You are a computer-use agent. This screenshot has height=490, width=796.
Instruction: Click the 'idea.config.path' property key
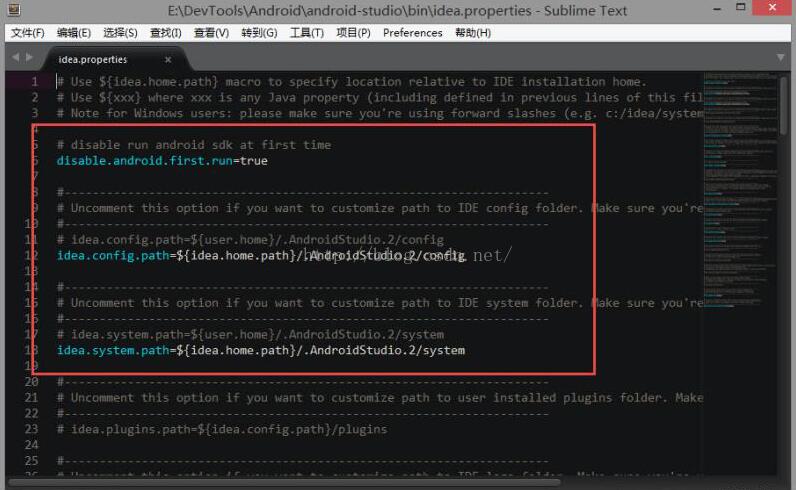pyautogui.click(x=113, y=255)
